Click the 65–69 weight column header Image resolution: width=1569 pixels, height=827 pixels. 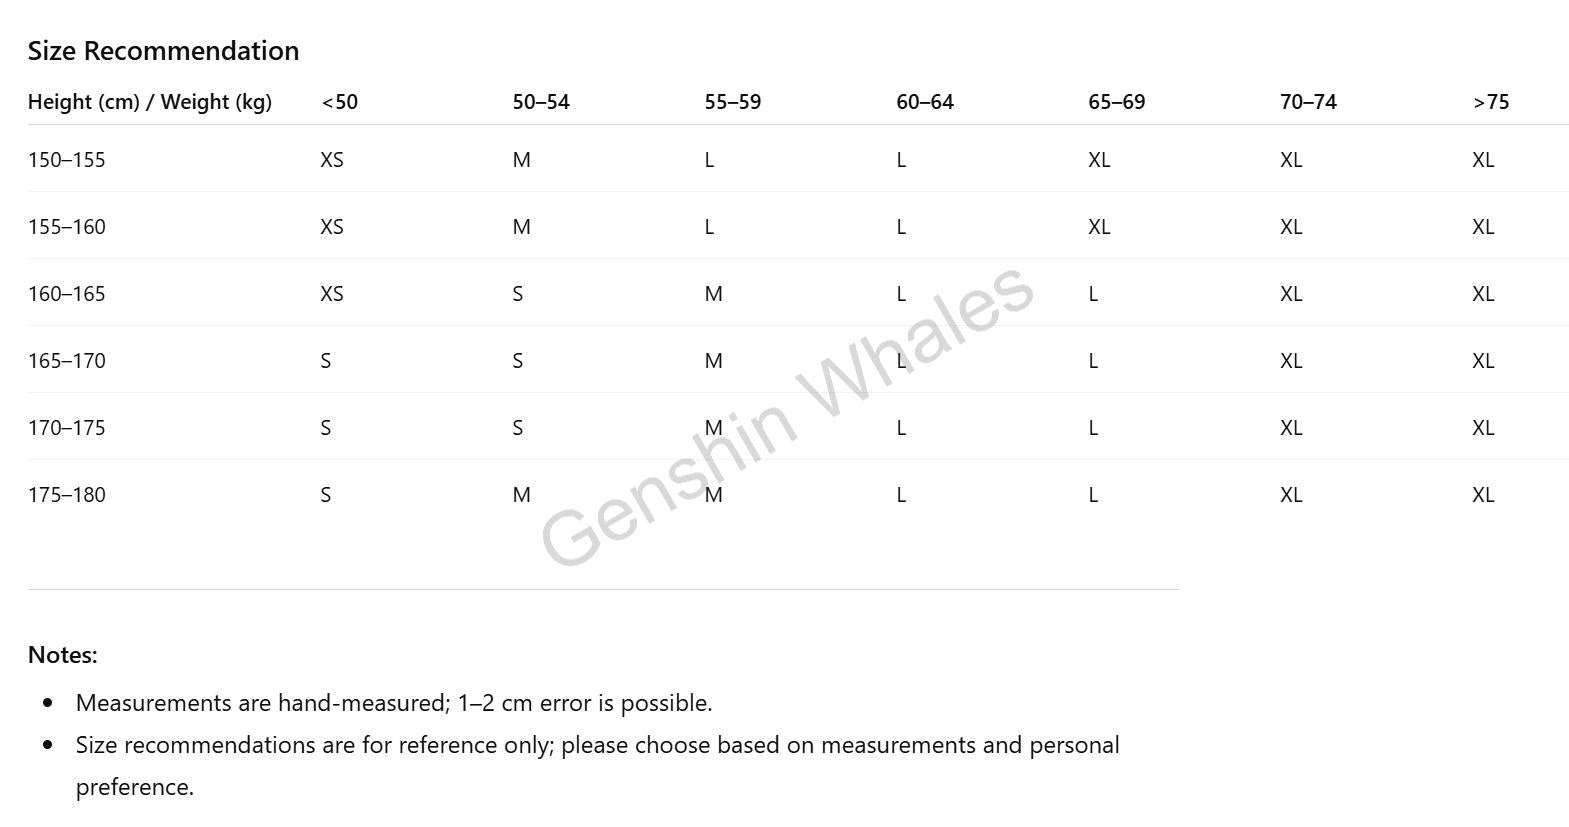point(1117,102)
